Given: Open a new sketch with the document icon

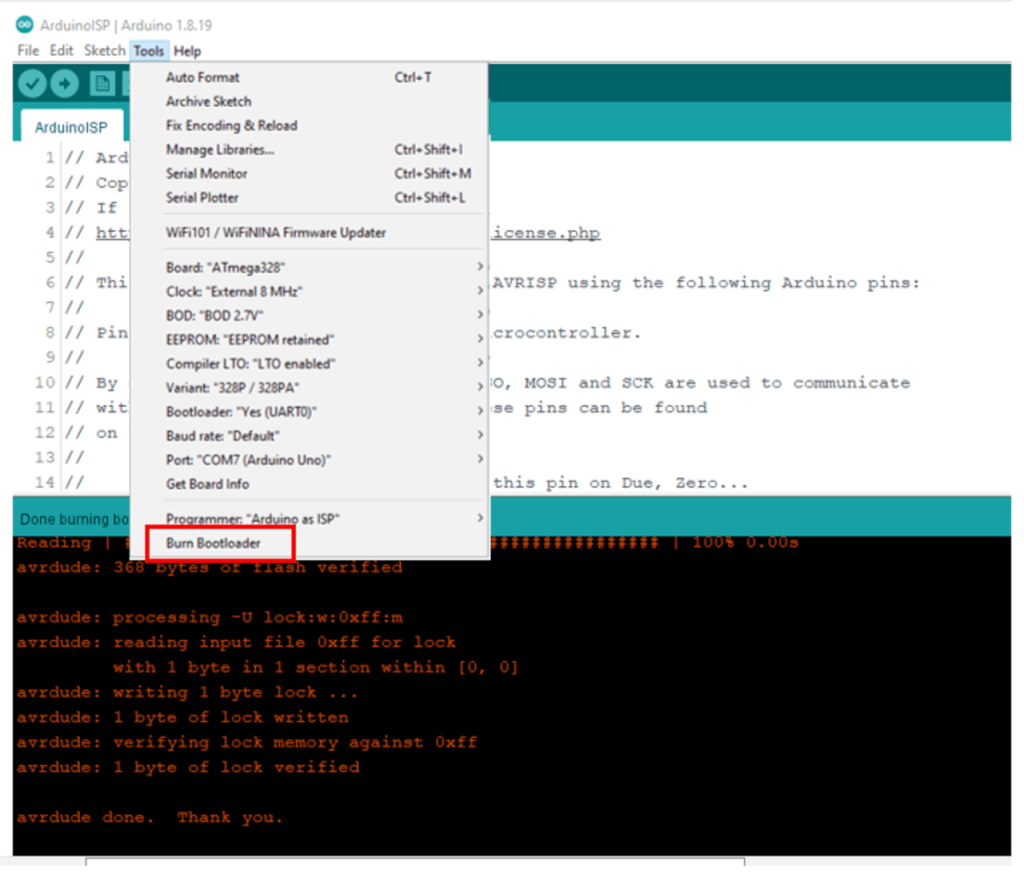Looking at the screenshot, I should 101,83.
